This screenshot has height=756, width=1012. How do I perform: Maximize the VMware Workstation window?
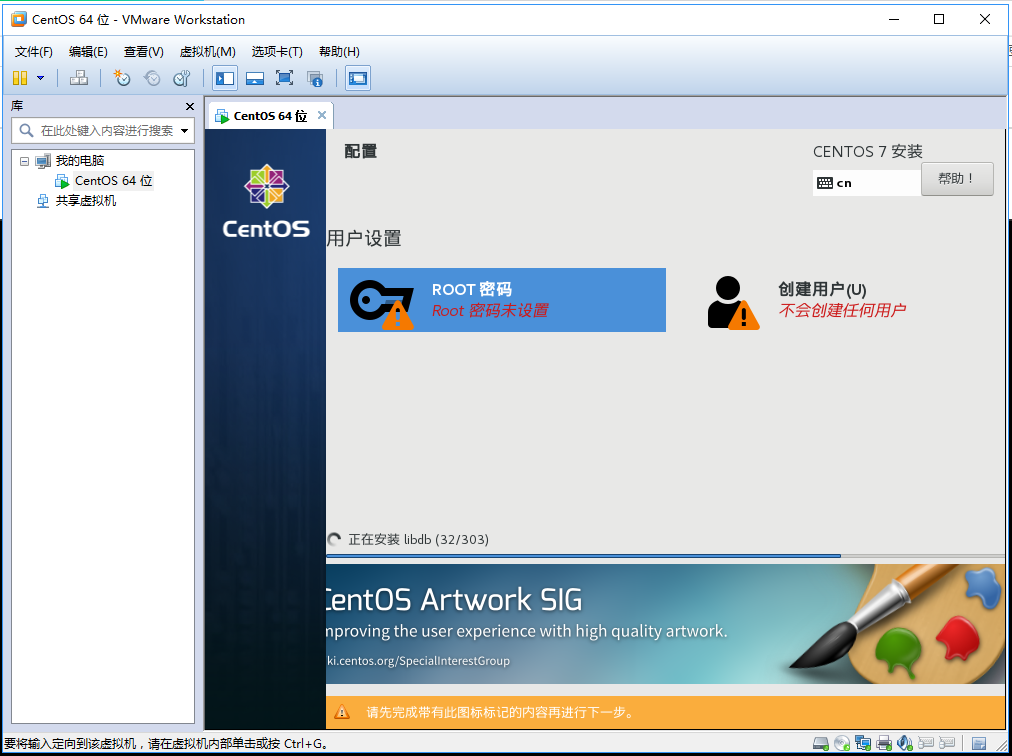pos(939,19)
